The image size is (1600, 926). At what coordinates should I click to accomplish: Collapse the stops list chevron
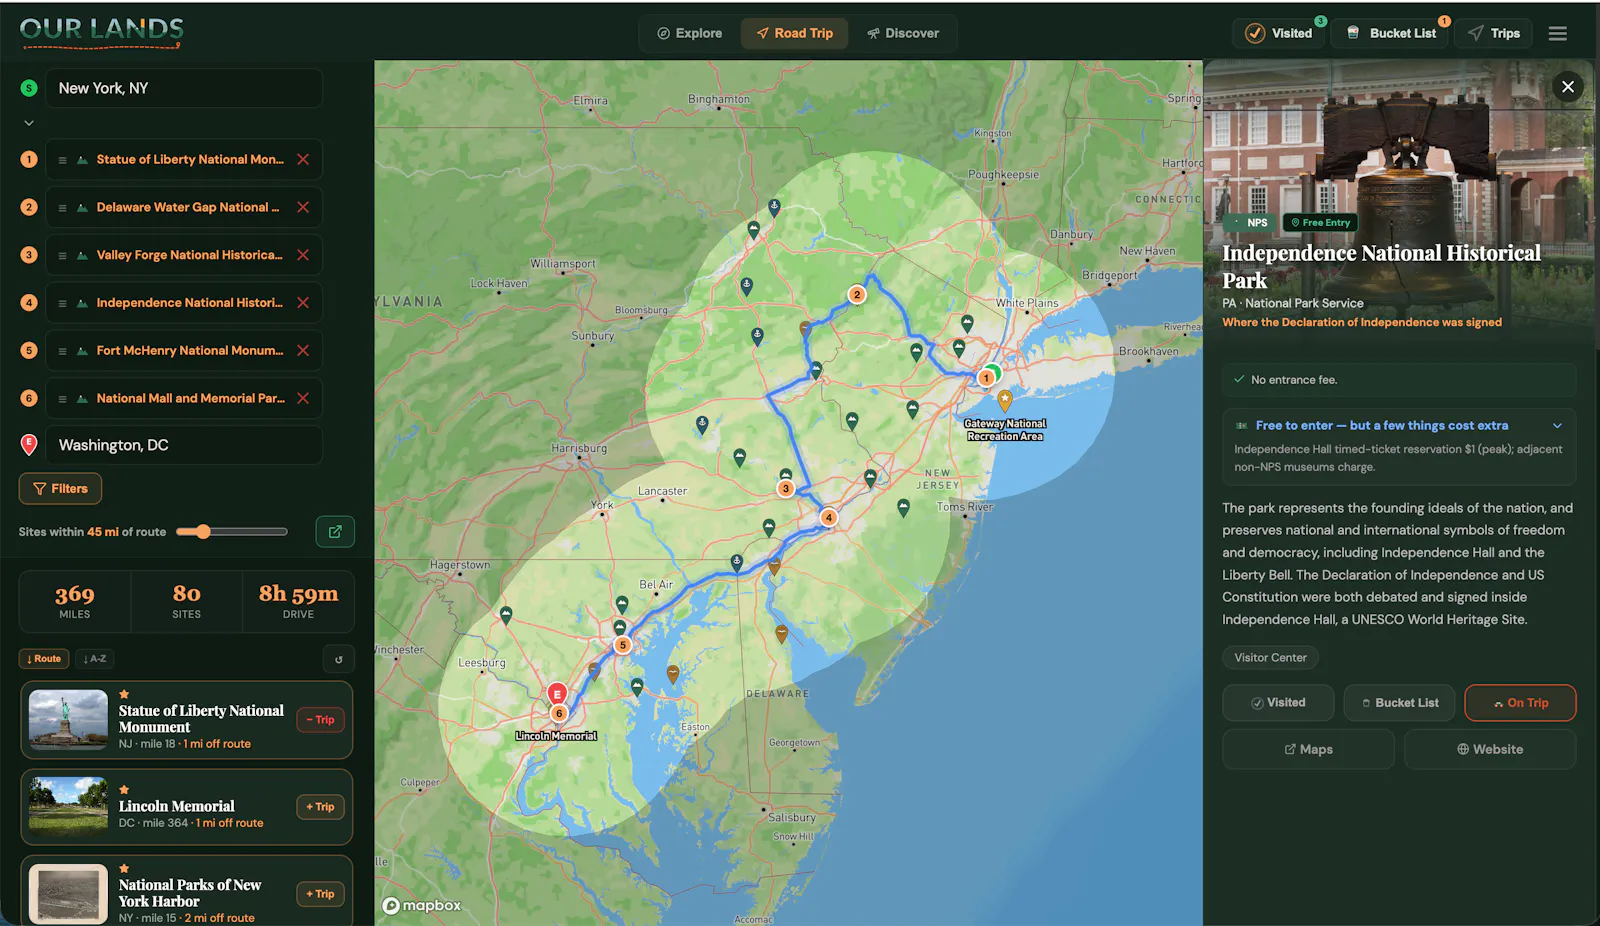point(29,123)
